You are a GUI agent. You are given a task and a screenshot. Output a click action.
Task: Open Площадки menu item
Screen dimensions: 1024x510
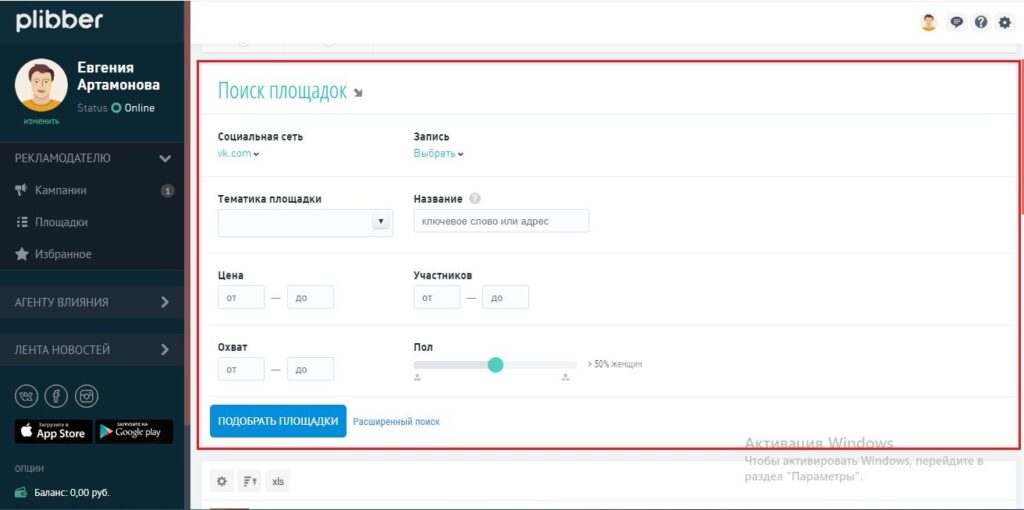[x=61, y=223]
